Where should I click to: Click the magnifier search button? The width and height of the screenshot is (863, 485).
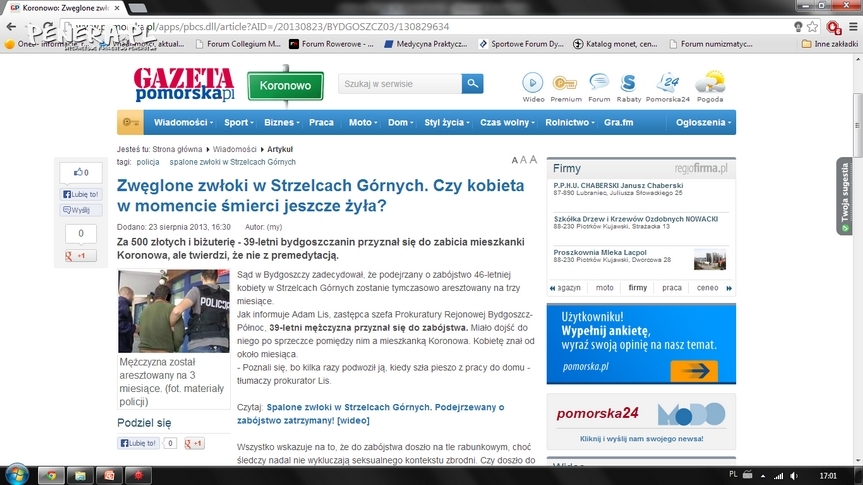coord(472,84)
